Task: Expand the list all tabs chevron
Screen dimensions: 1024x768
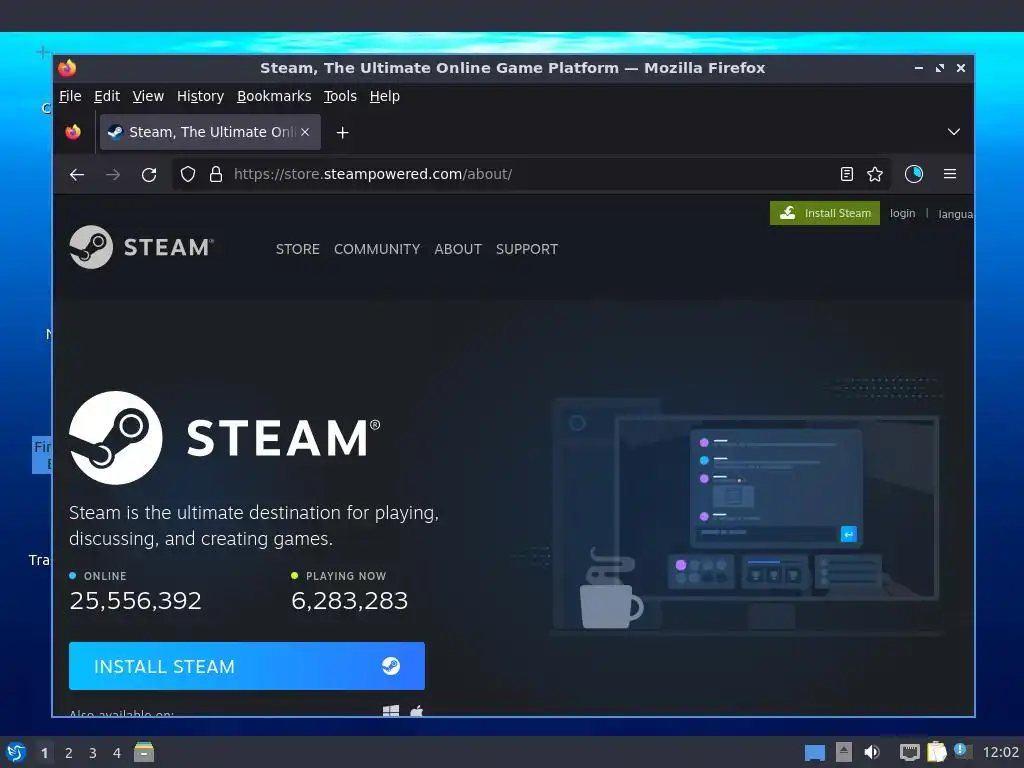Action: click(x=953, y=132)
